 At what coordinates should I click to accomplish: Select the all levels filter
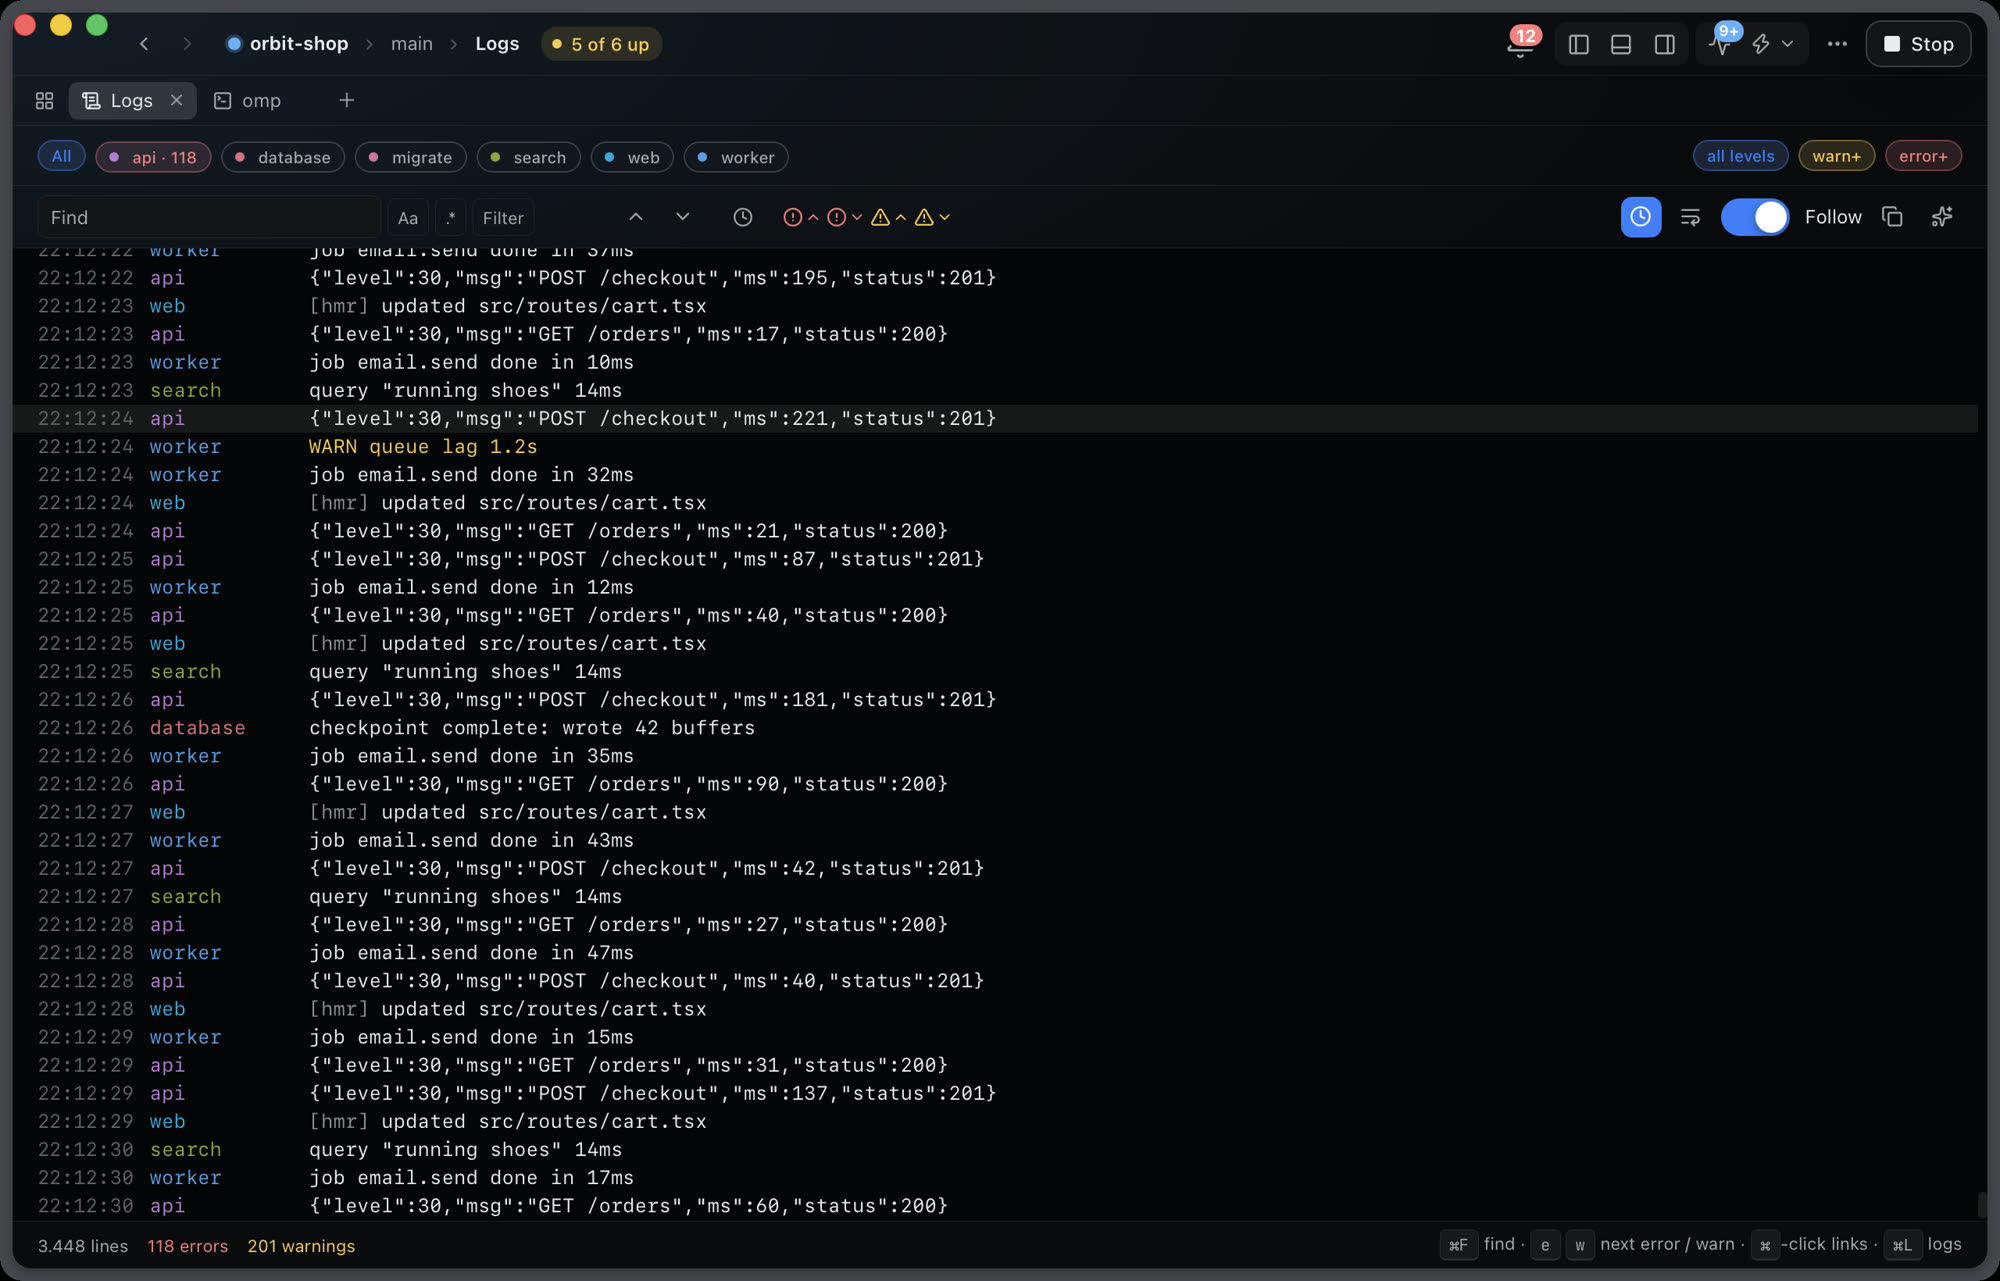[x=1740, y=156]
